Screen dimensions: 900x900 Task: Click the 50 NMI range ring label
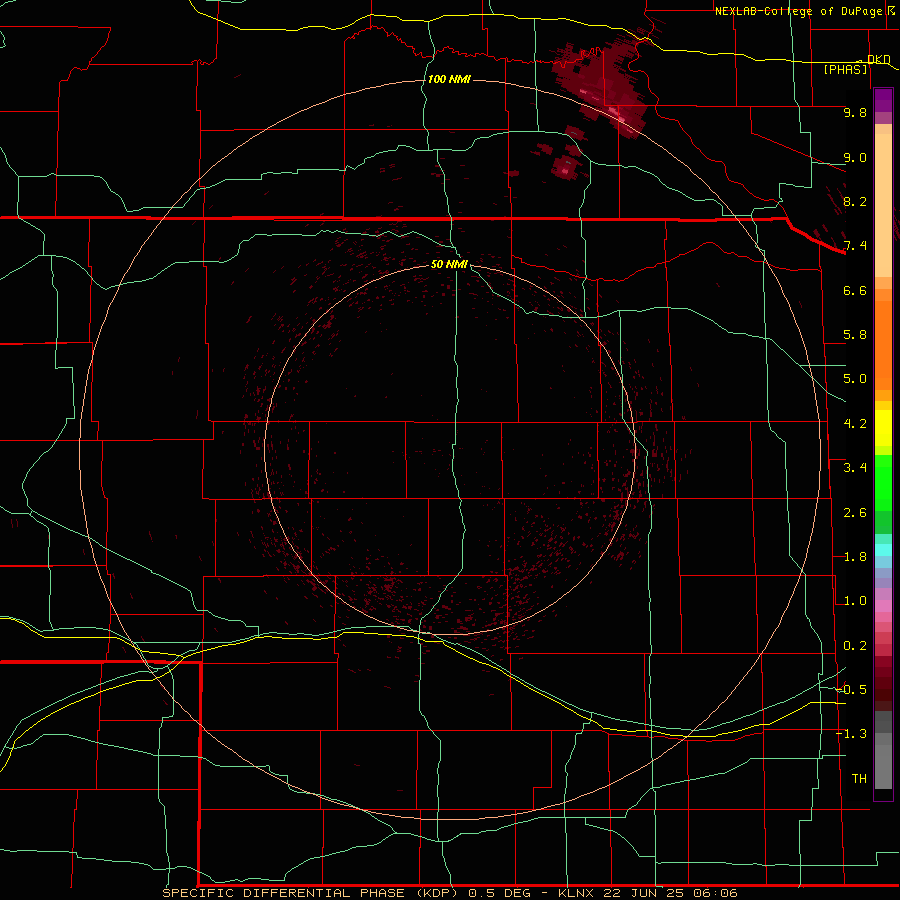pos(449,264)
